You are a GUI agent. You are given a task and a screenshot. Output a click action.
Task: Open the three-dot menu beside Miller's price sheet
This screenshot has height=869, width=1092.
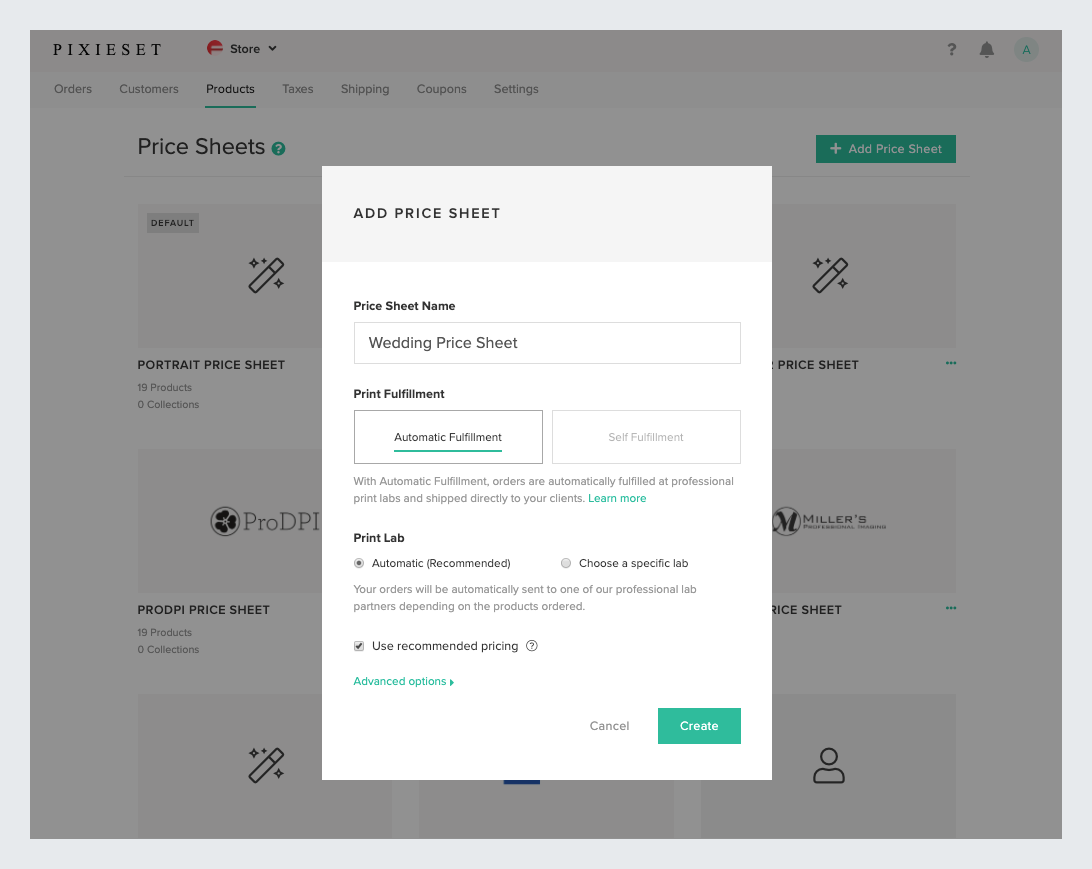point(951,608)
